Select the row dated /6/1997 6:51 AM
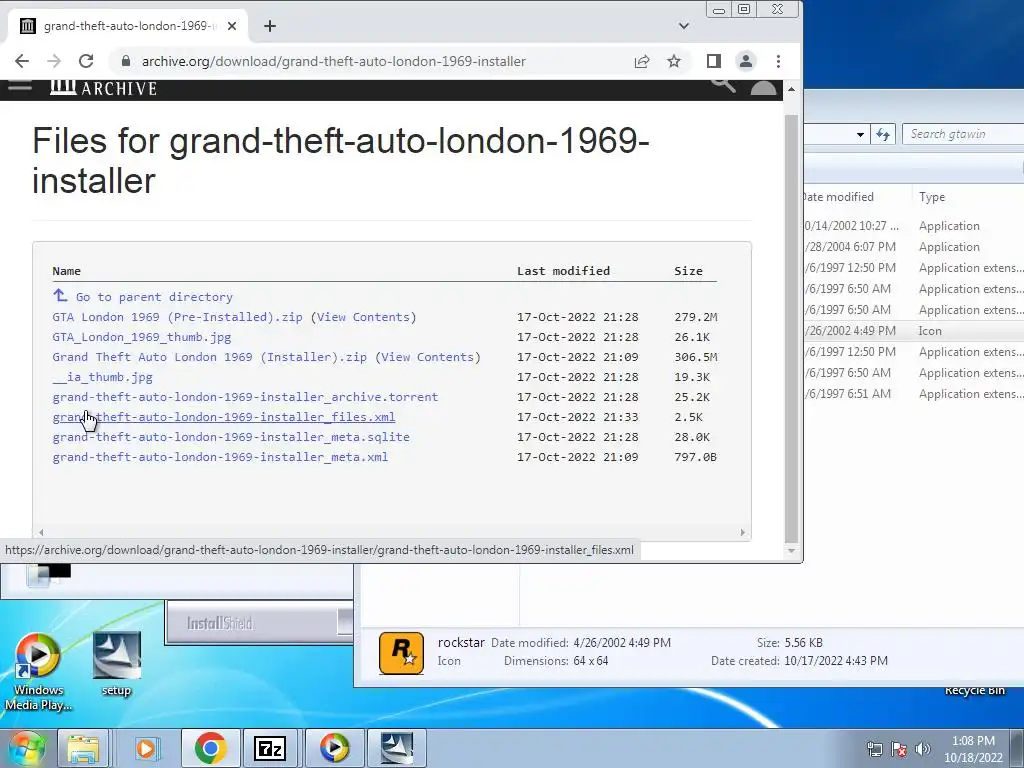1024x768 pixels. click(914, 394)
